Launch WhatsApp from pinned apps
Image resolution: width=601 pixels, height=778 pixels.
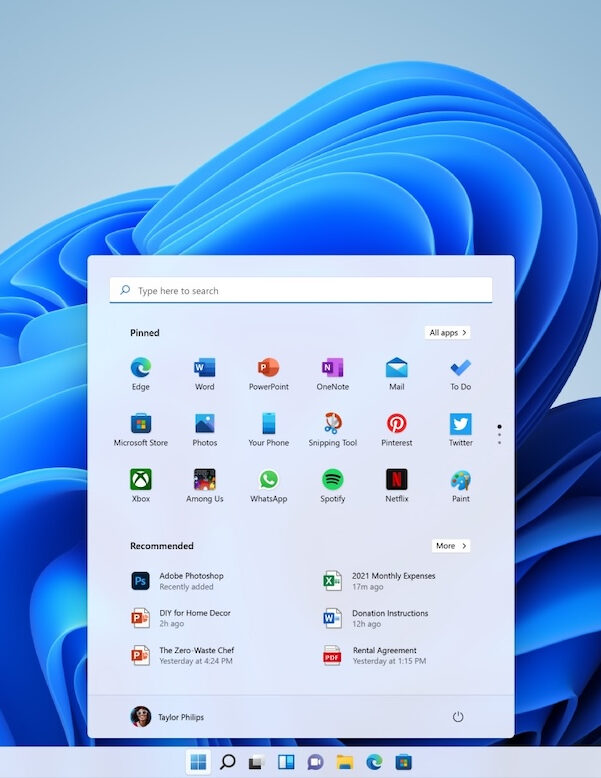click(x=268, y=480)
